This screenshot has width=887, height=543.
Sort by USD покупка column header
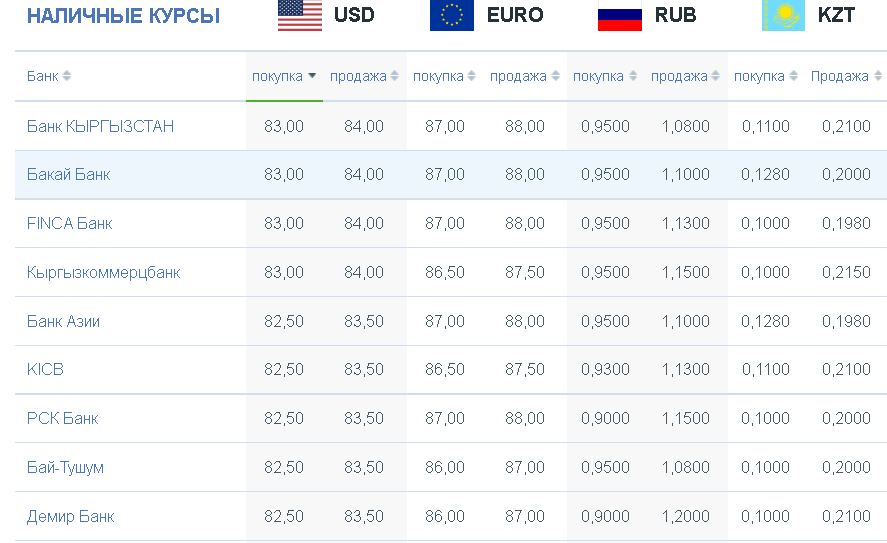click(284, 76)
